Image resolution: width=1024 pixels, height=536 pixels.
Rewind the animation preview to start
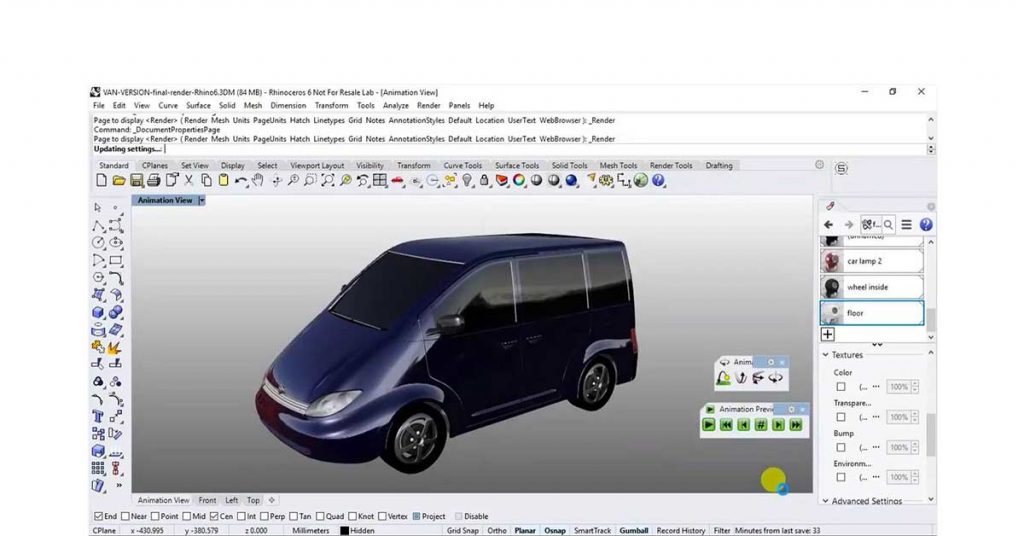[726, 425]
